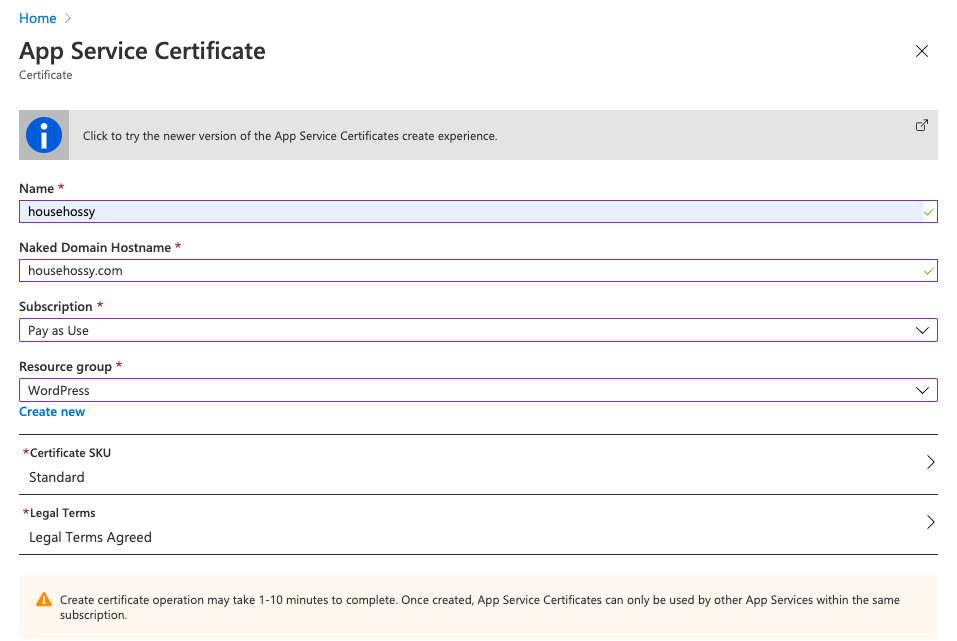Open the Subscription dropdown
Image resolution: width=957 pixels, height=641 pixels.
tap(478, 330)
